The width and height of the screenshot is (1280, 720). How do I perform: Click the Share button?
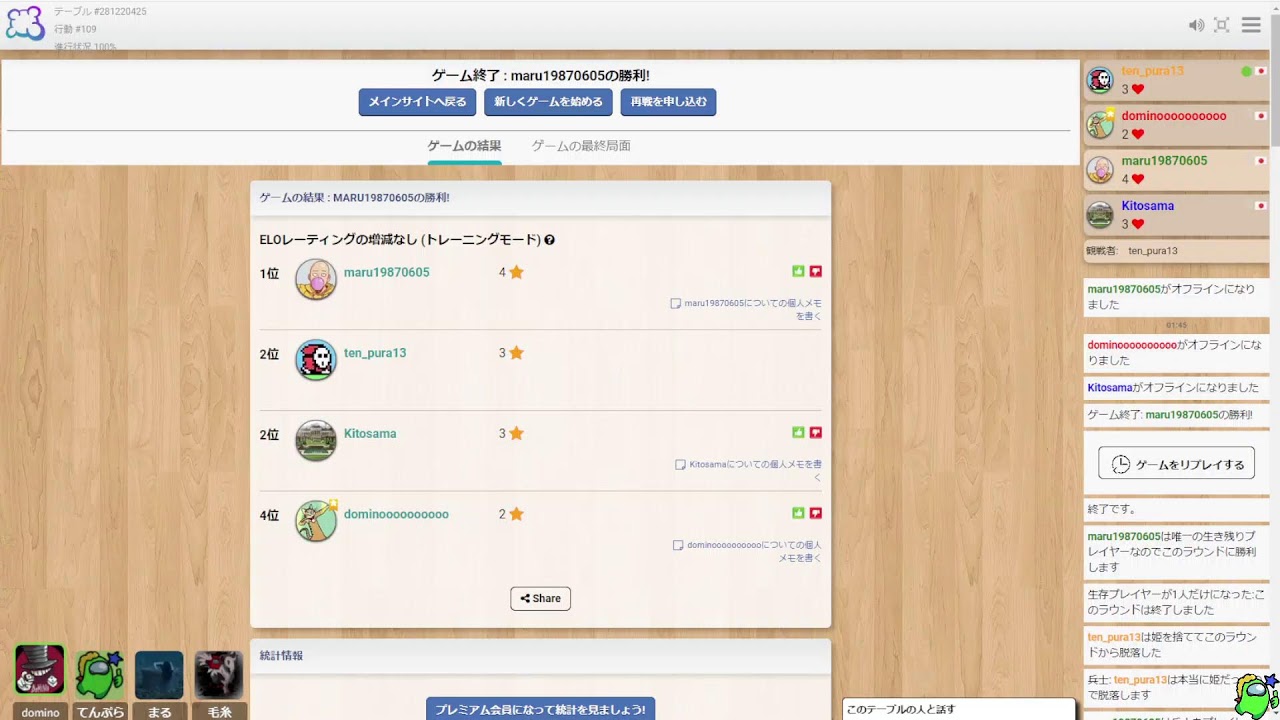tap(540, 598)
